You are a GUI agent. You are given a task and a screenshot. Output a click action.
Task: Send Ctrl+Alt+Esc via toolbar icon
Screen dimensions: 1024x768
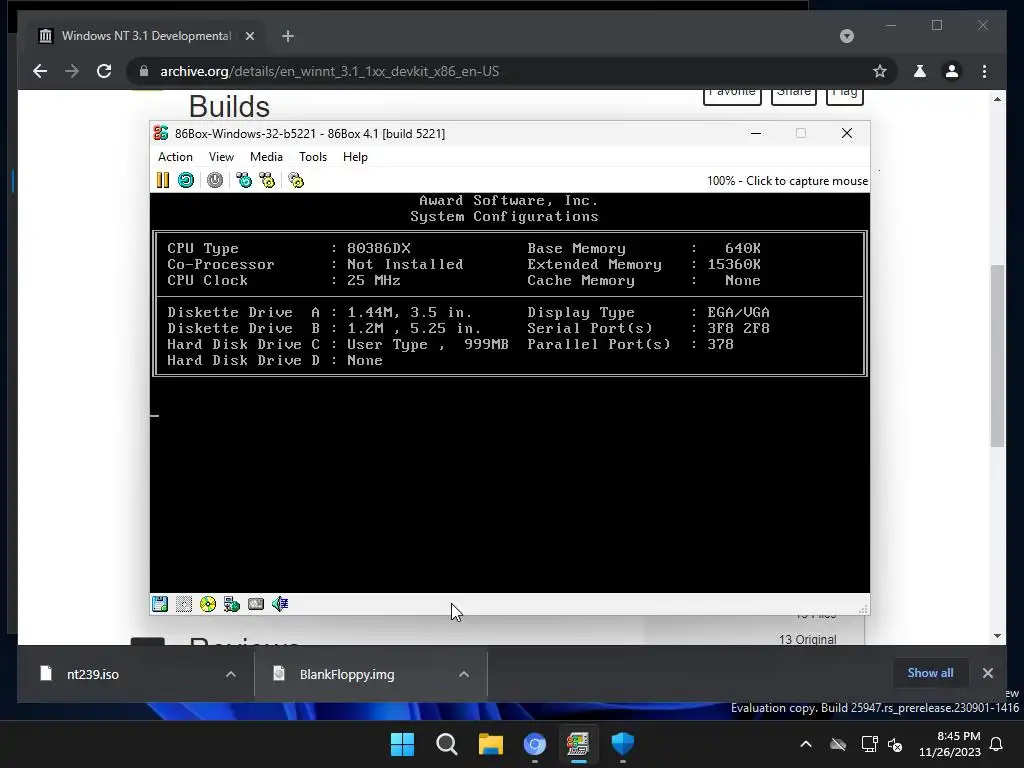[x=267, y=180]
